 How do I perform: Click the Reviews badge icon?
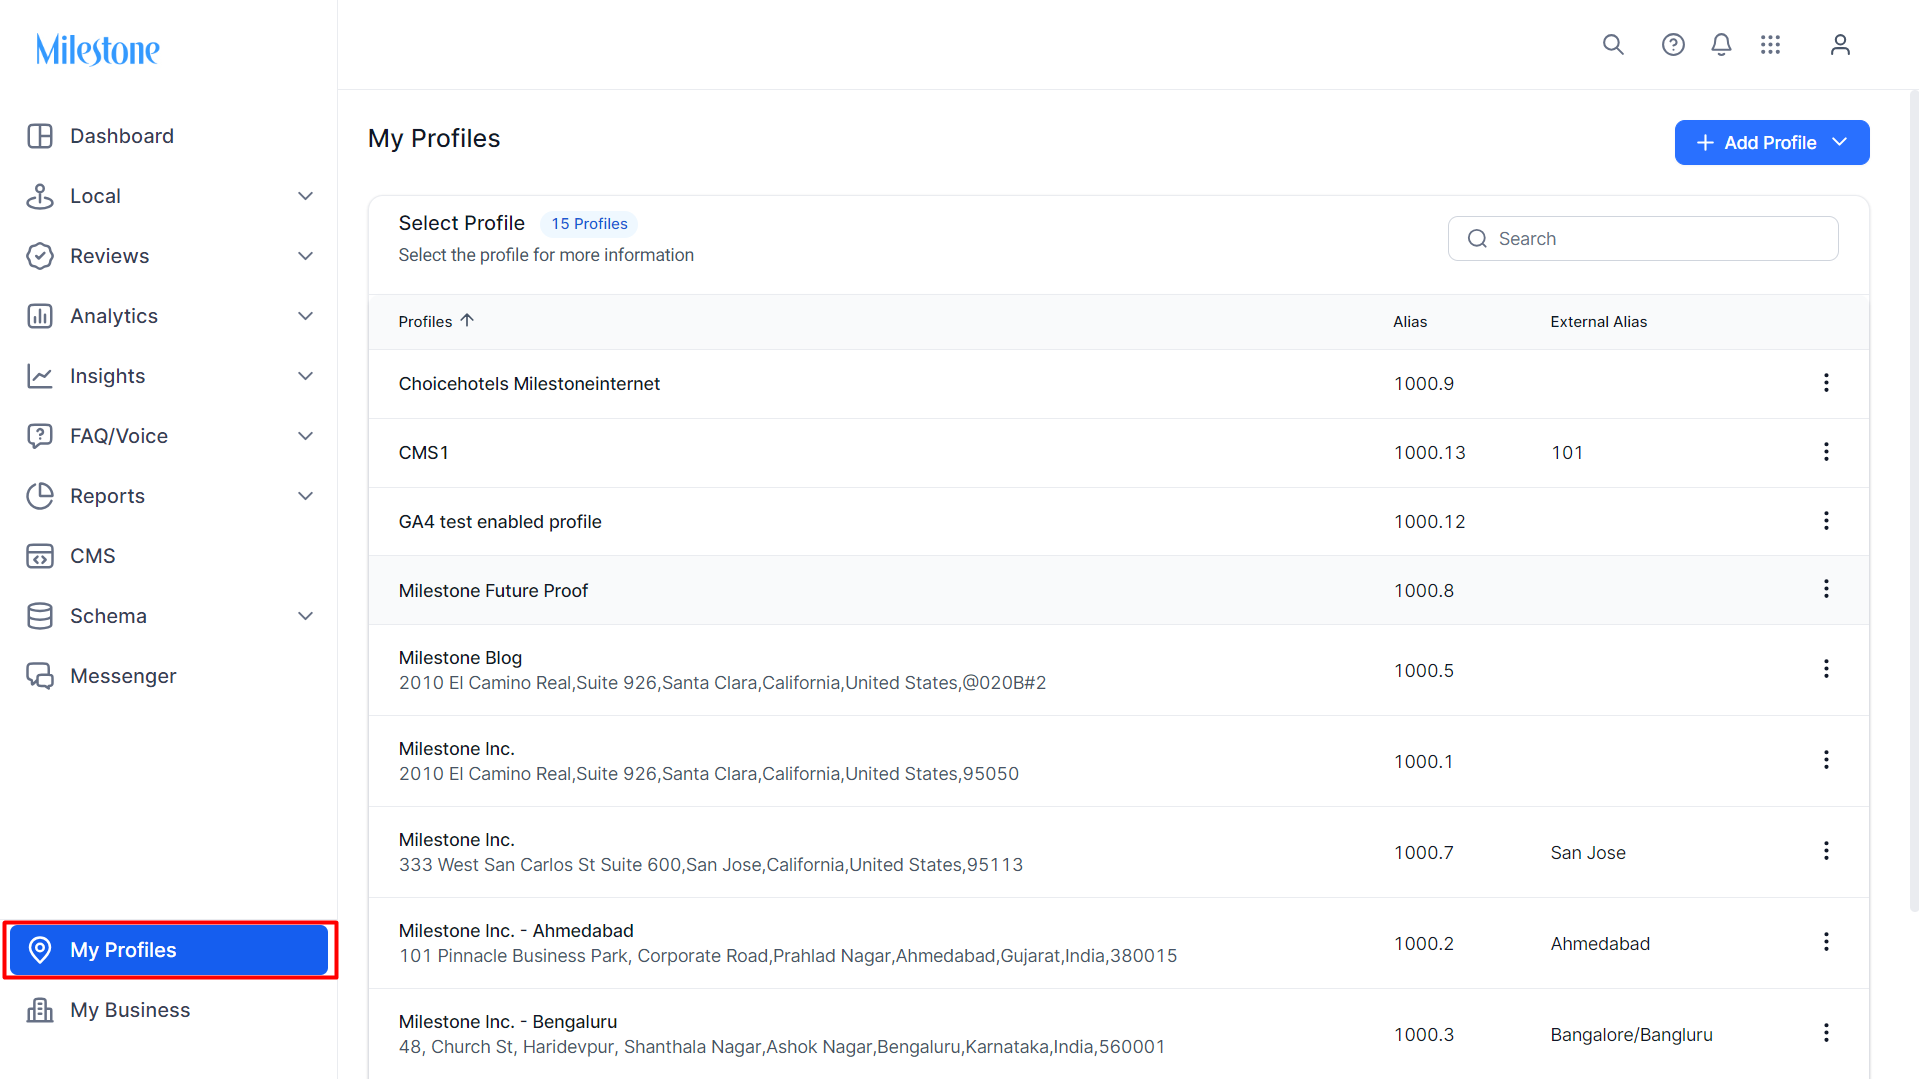(x=40, y=256)
